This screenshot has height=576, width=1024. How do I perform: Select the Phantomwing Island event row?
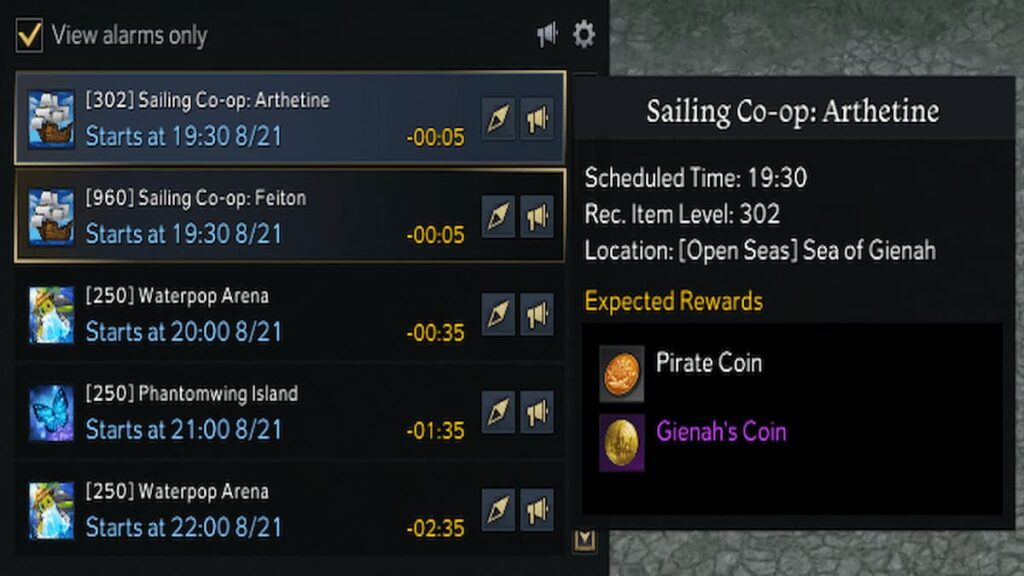250,411
